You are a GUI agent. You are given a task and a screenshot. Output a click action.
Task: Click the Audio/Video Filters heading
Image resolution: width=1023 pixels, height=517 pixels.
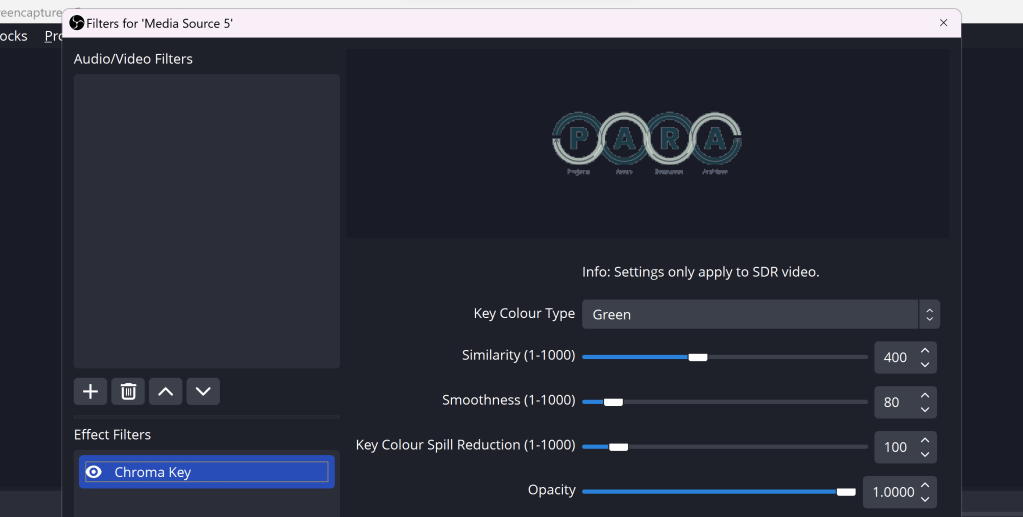[x=133, y=59]
